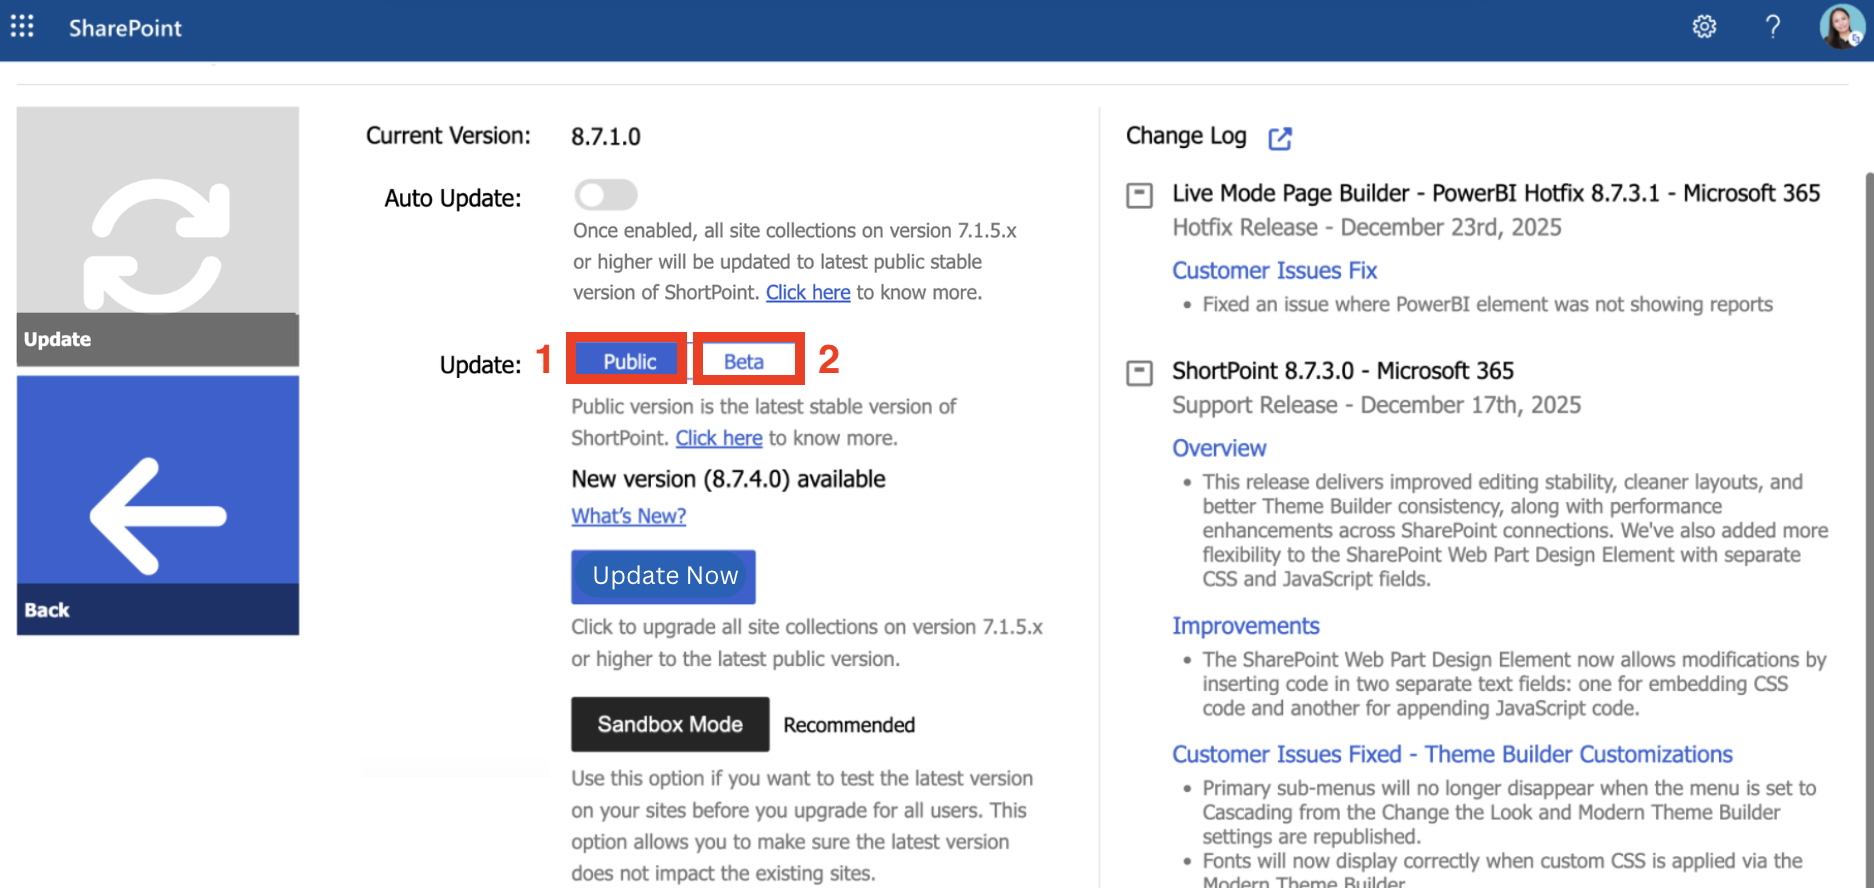Click the Overview heading in change log
The width and height of the screenshot is (1874, 888).
[1219, 448]
